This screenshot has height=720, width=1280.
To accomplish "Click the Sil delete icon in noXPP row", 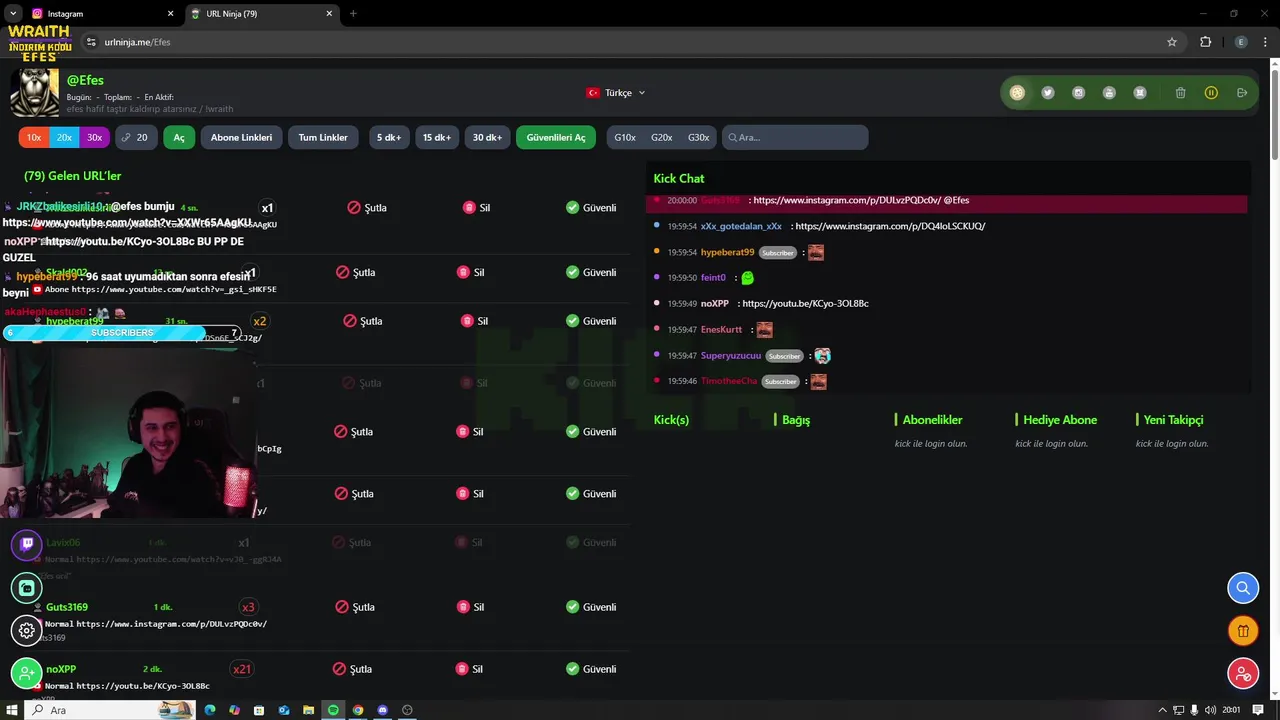I will [463, 669].
